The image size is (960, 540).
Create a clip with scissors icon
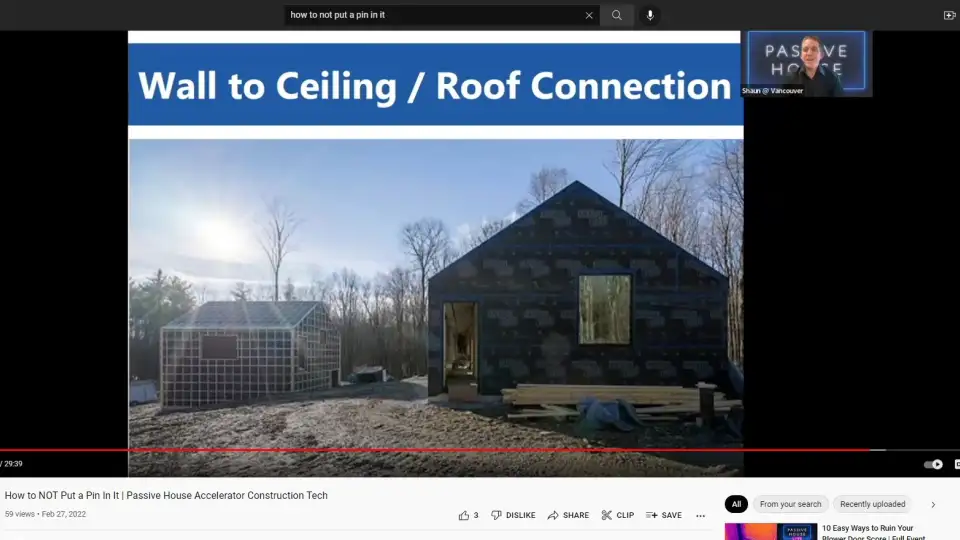[617, 515]
